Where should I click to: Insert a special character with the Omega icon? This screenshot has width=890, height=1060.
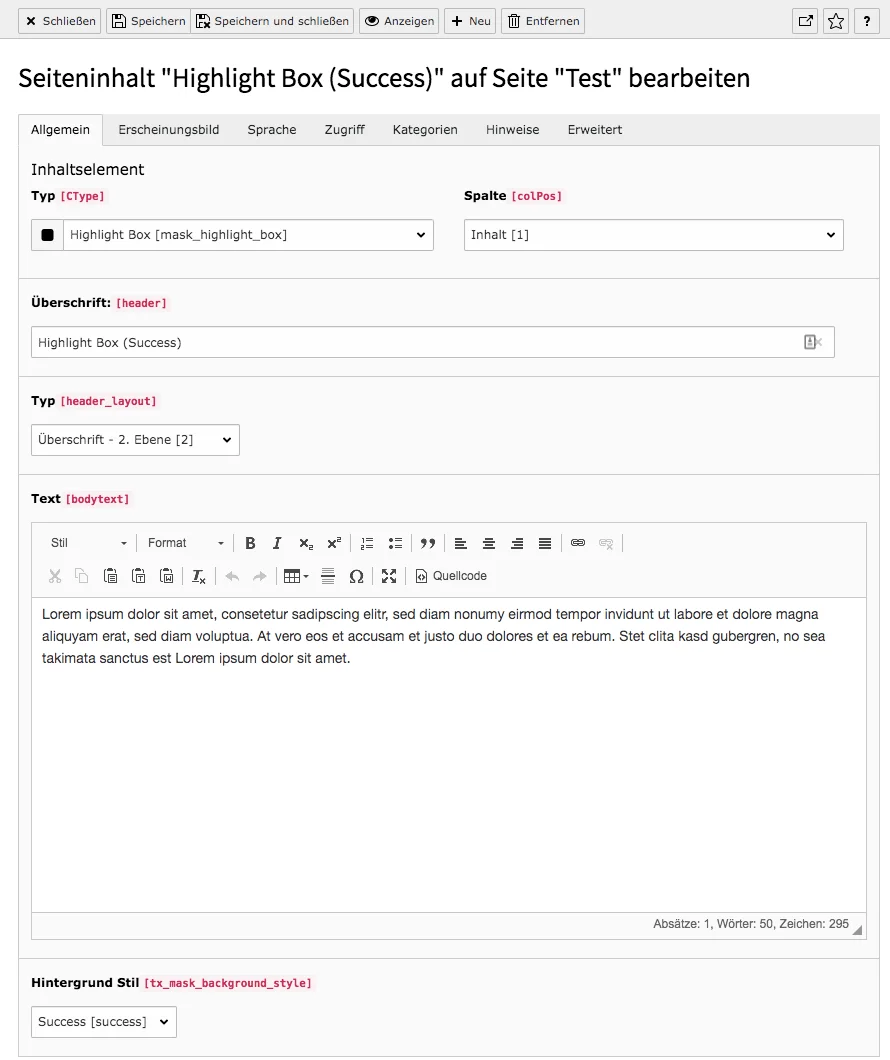356,576
